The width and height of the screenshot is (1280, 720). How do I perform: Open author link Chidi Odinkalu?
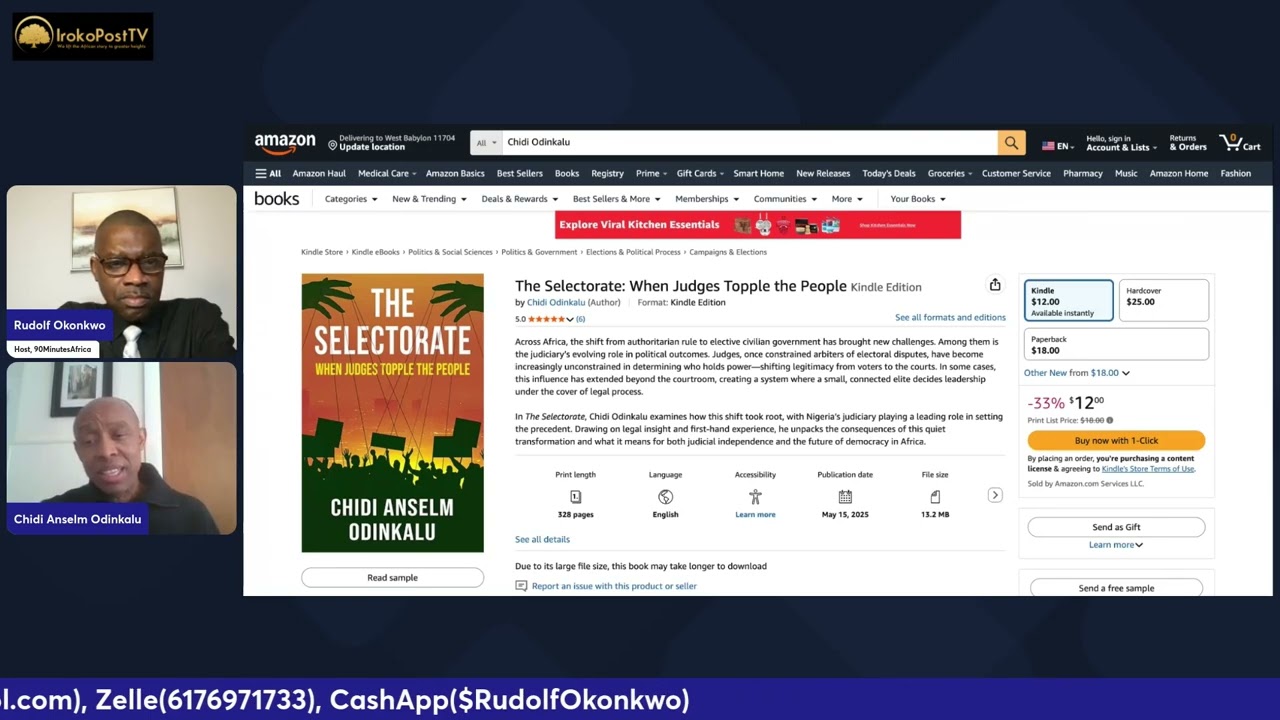[x=557, y=302]
